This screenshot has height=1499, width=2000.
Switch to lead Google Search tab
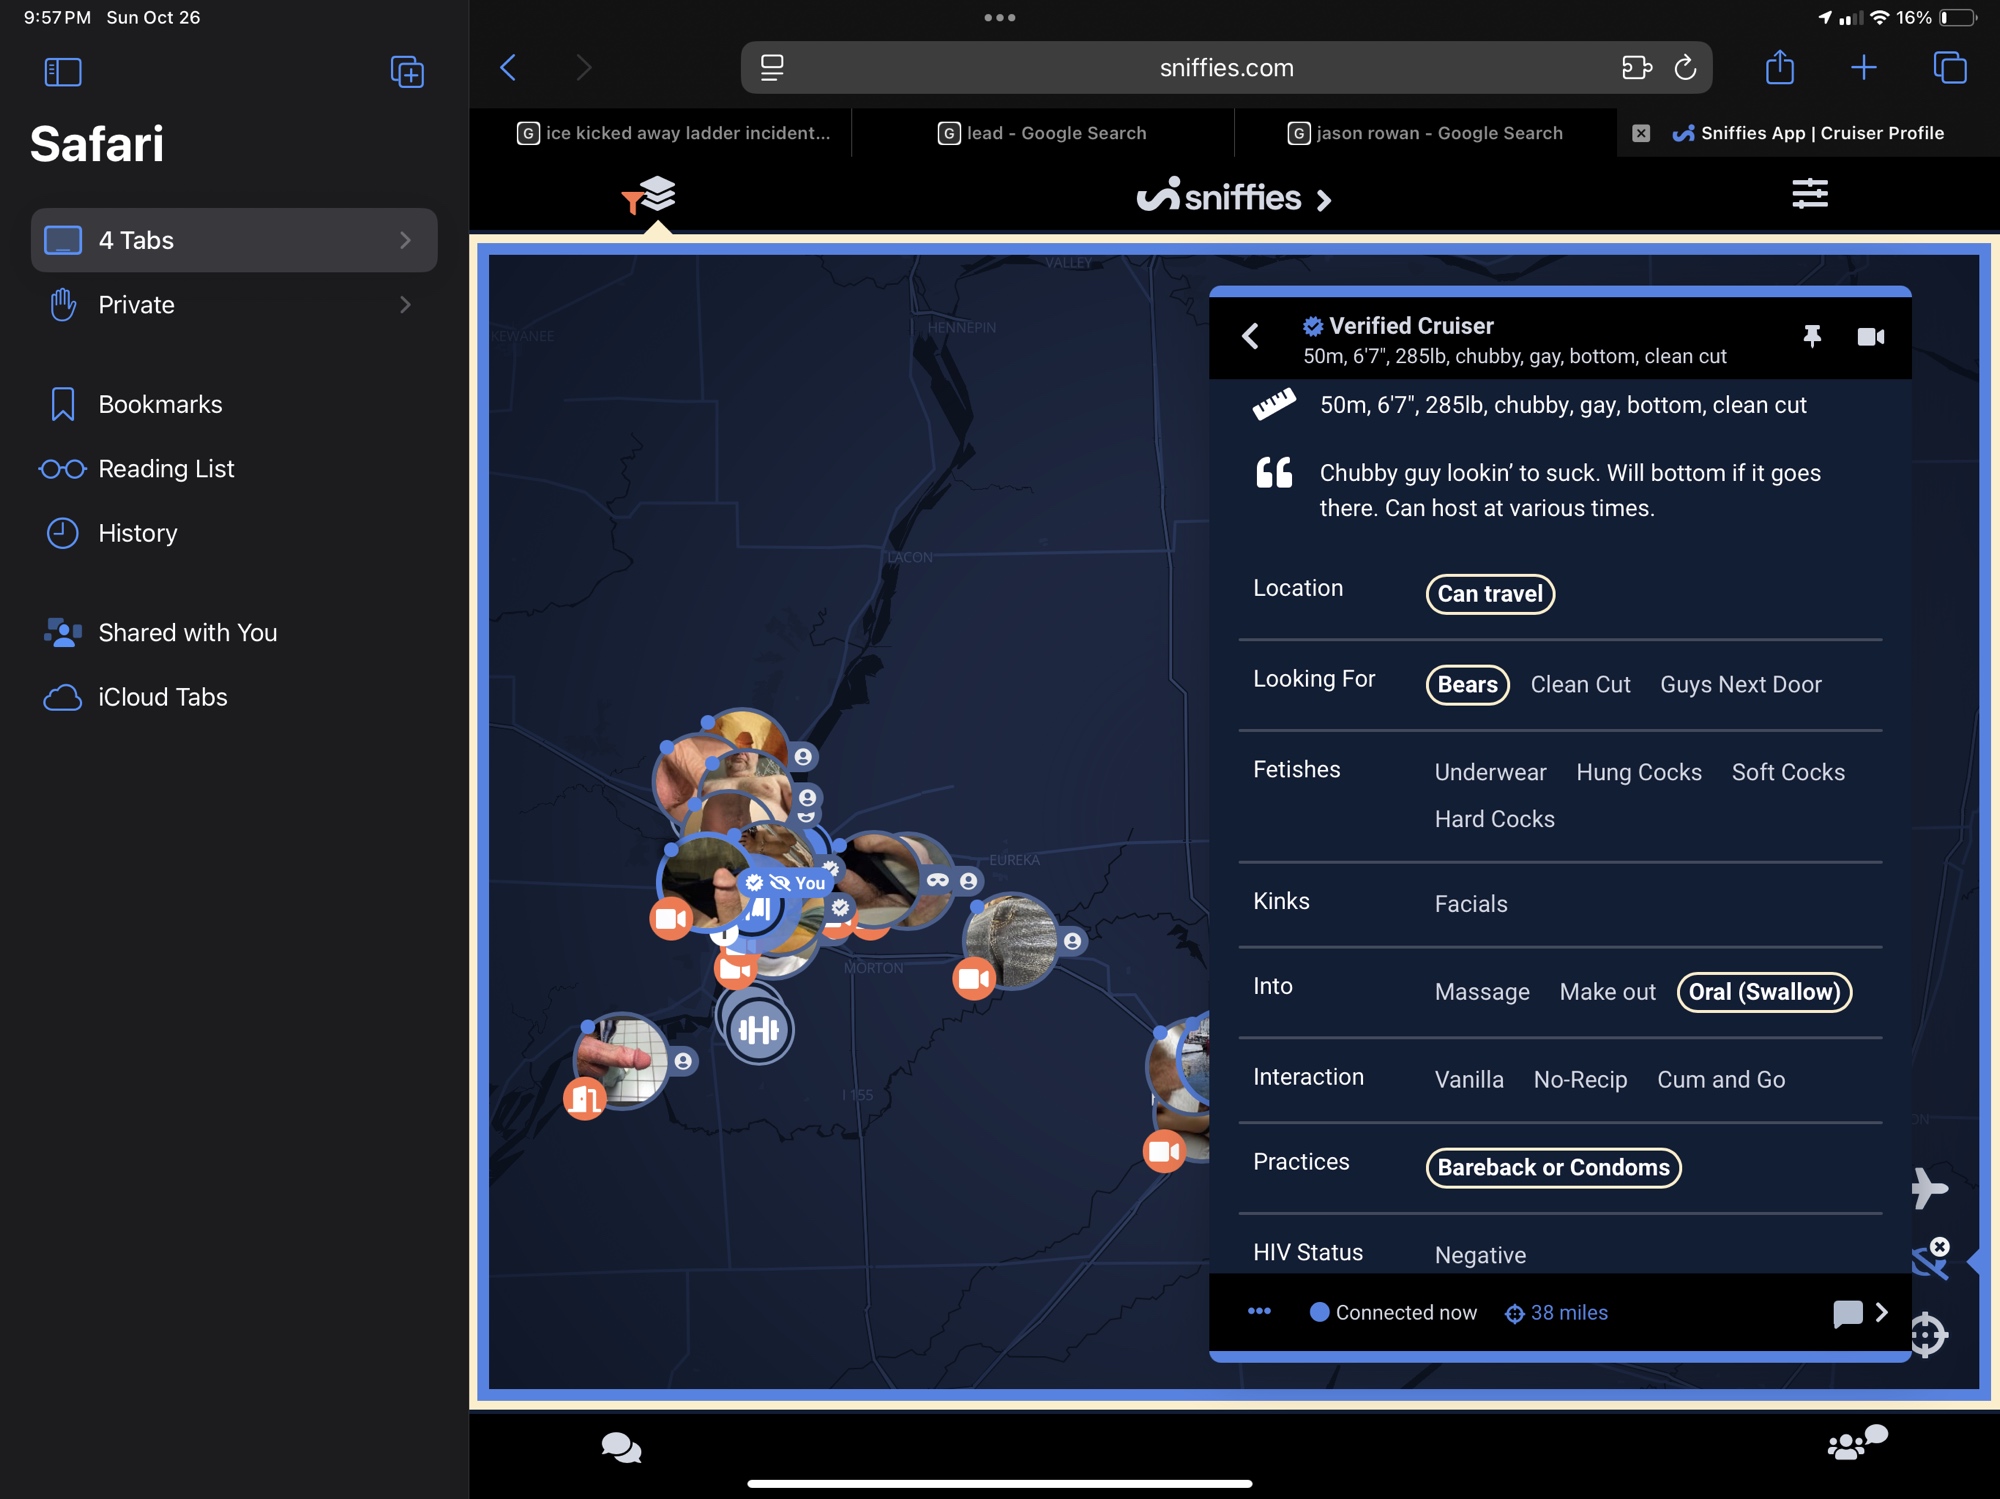[x=1043, y=133]
